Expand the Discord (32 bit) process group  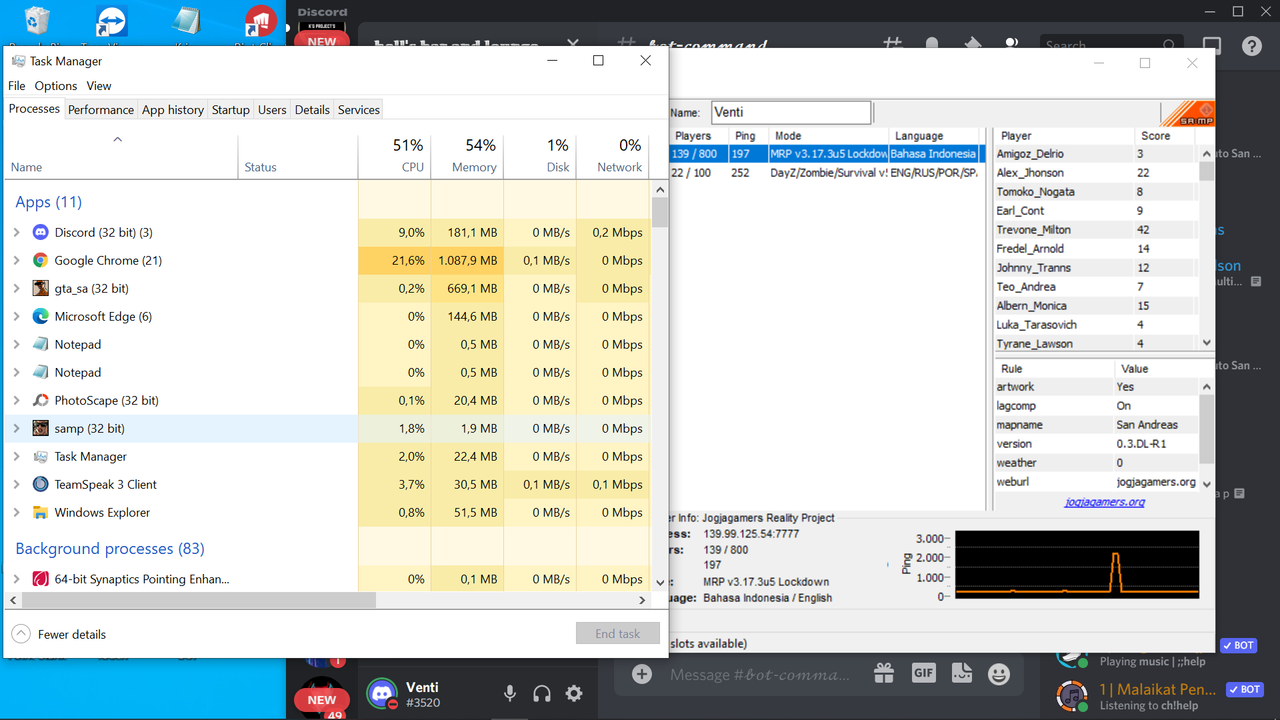tap(16, 232)
